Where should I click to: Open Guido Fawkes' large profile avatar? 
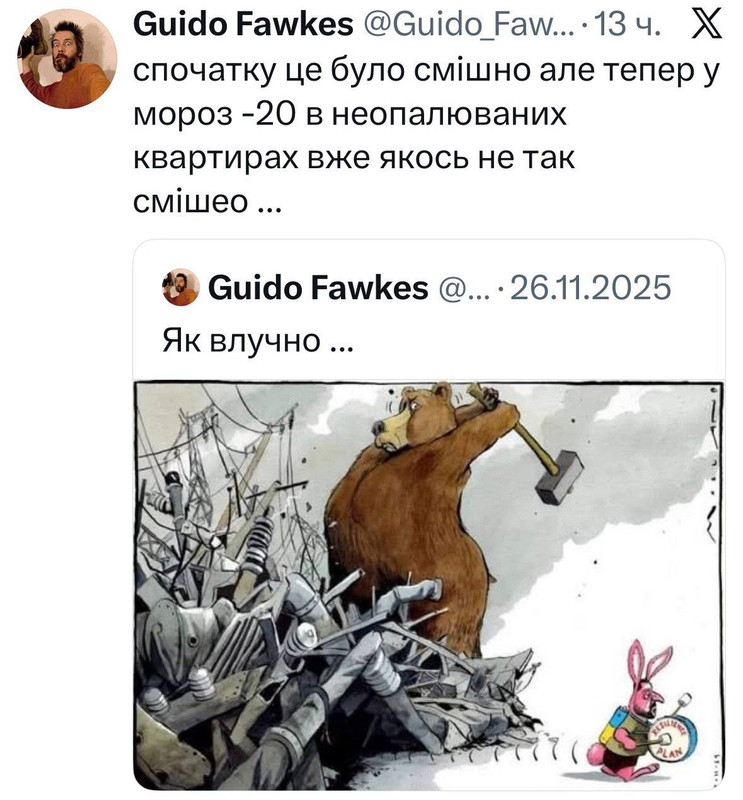click(x=67, y=59)
